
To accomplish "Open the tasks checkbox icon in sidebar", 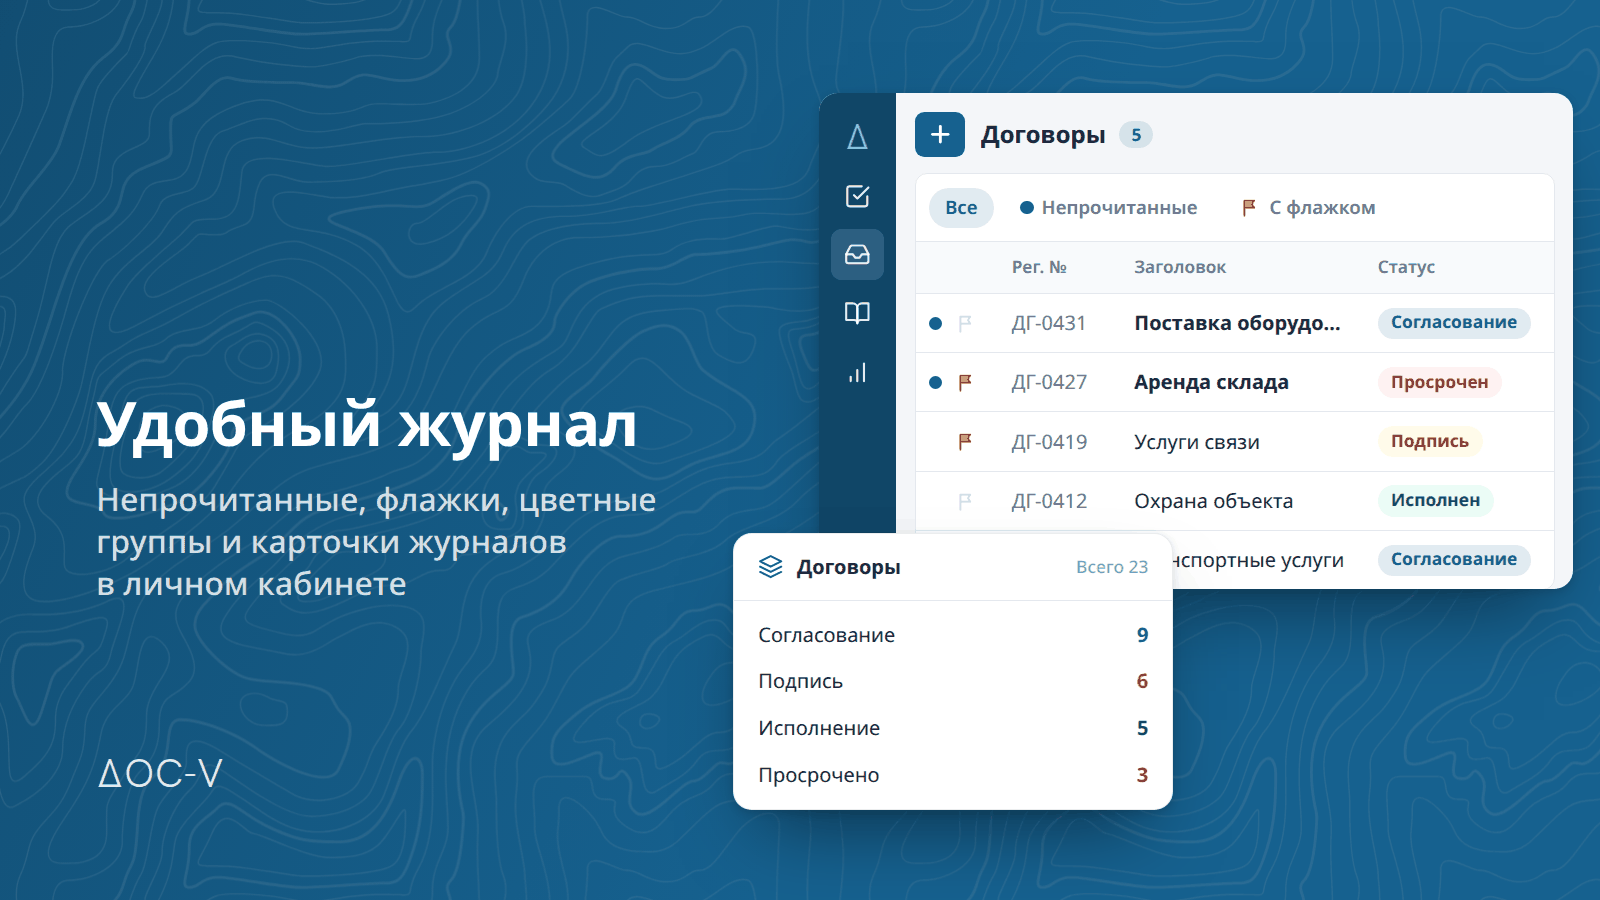I will [x=857, y=196].
